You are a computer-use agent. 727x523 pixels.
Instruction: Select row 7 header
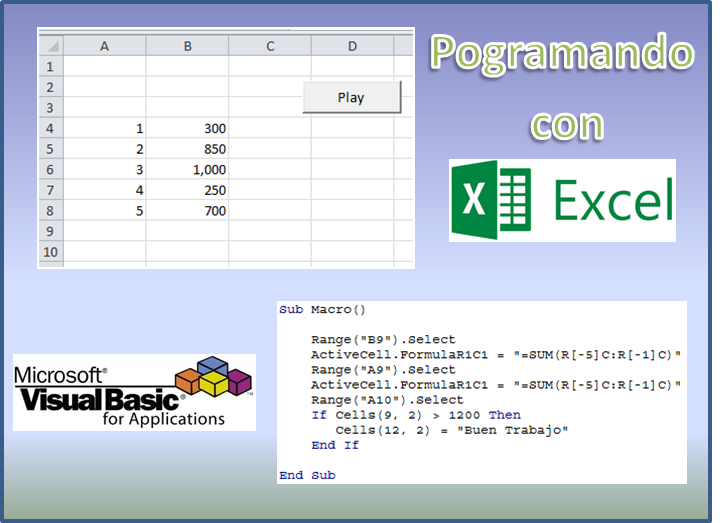[x=51, y=190]
